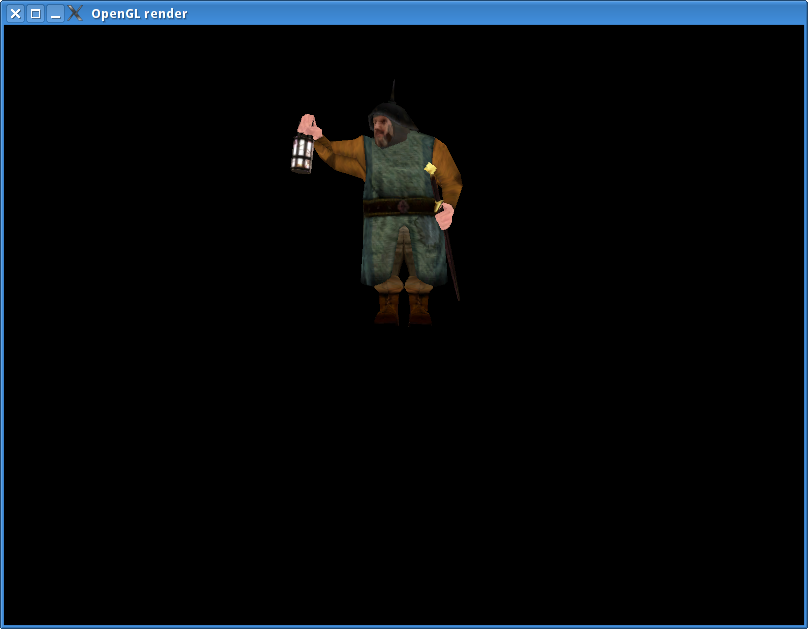Pick the dark helmet dome on the head
The image size is (808, 629).
(x=388, y=110)
